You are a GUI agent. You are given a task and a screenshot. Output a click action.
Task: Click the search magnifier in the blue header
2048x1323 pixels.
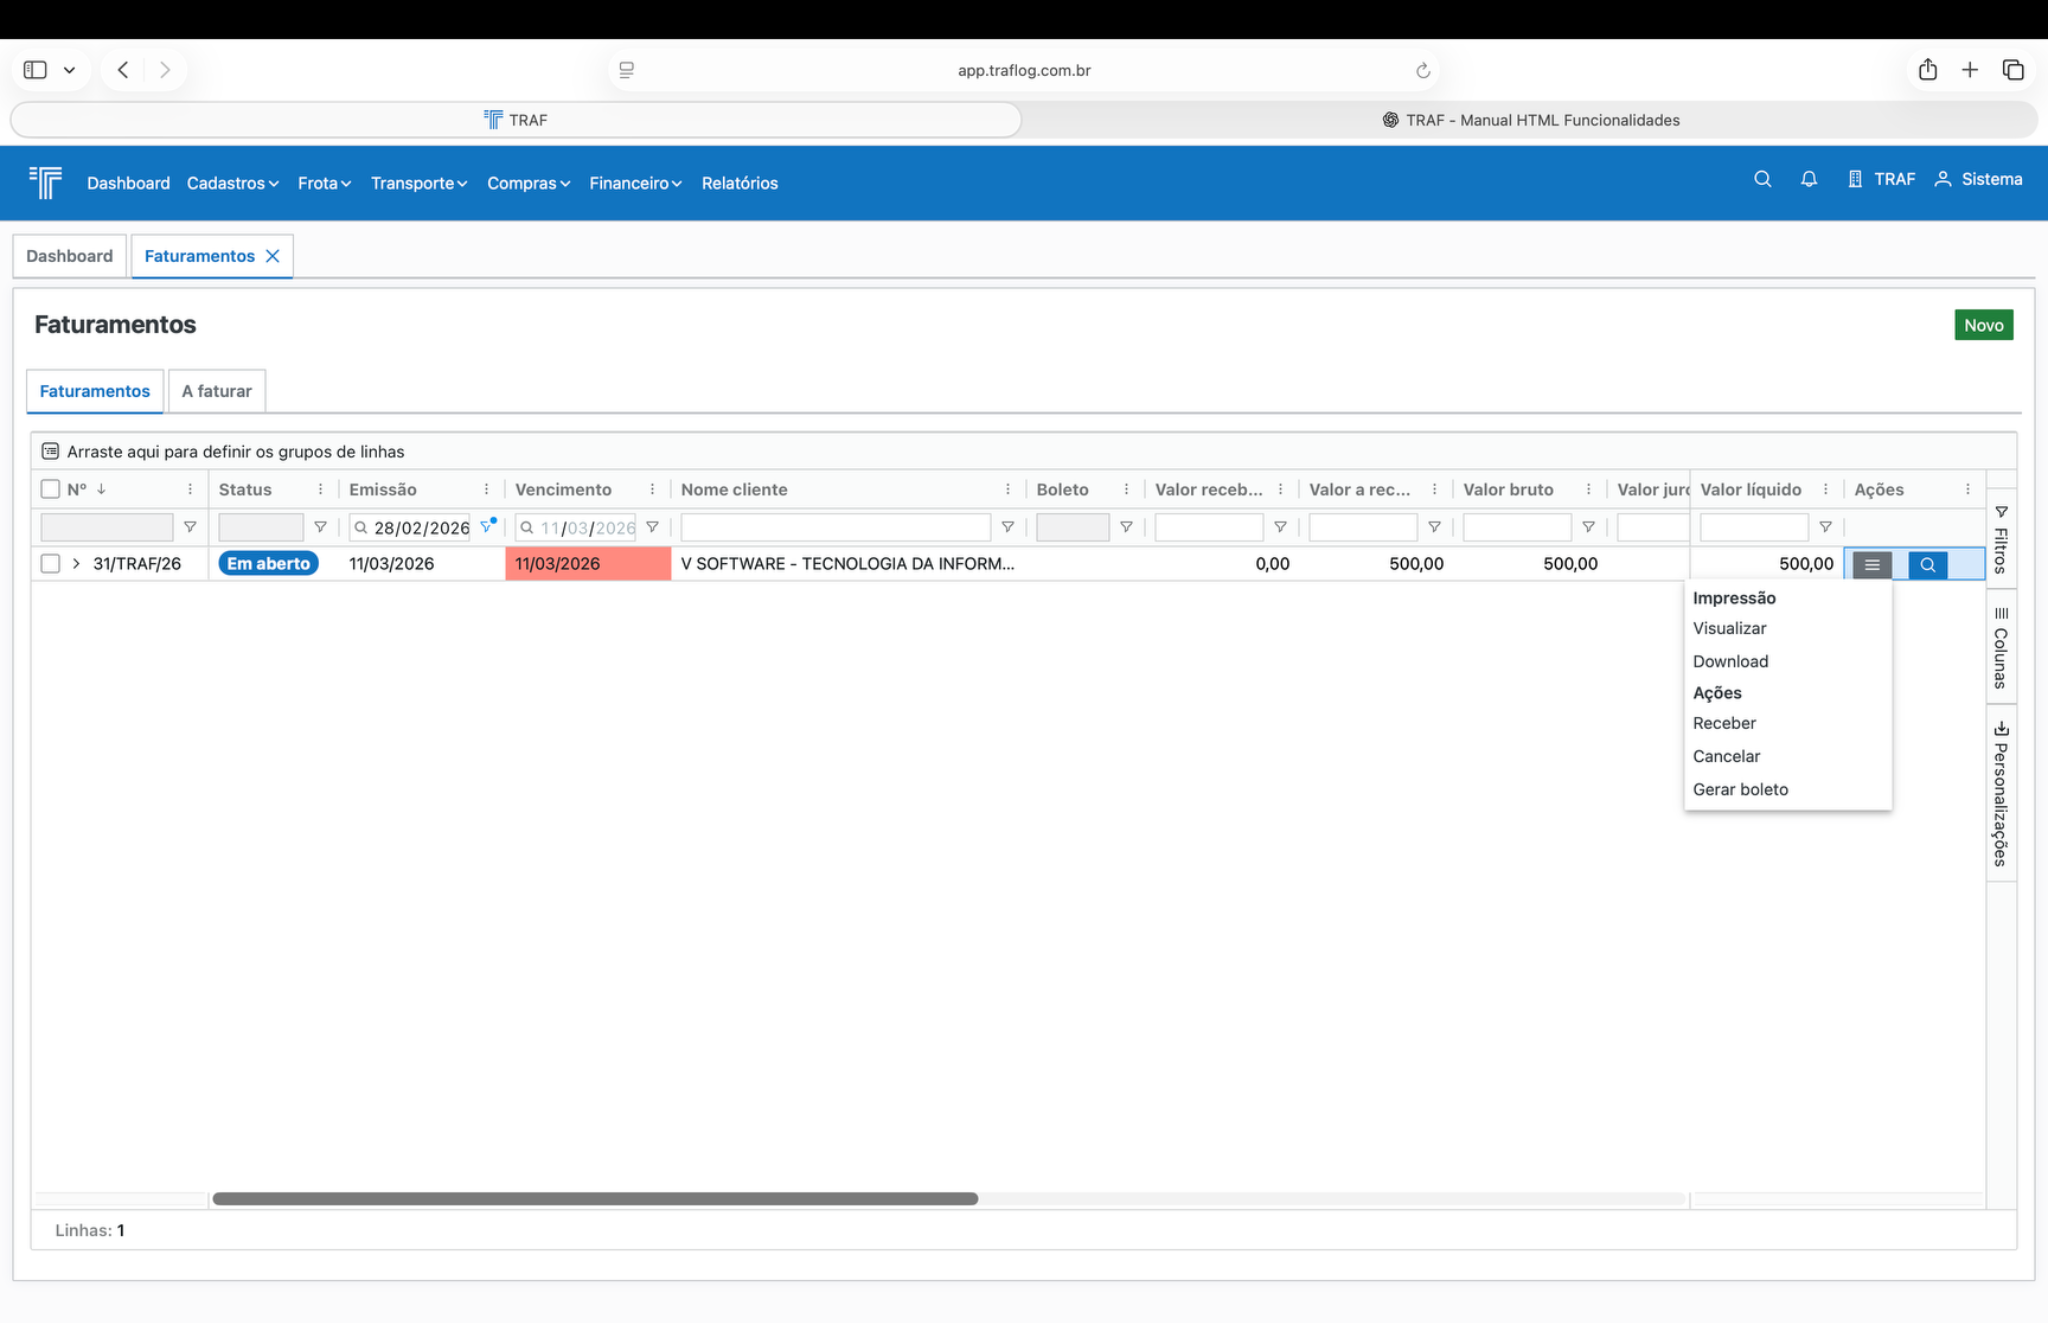(1762, 179)
